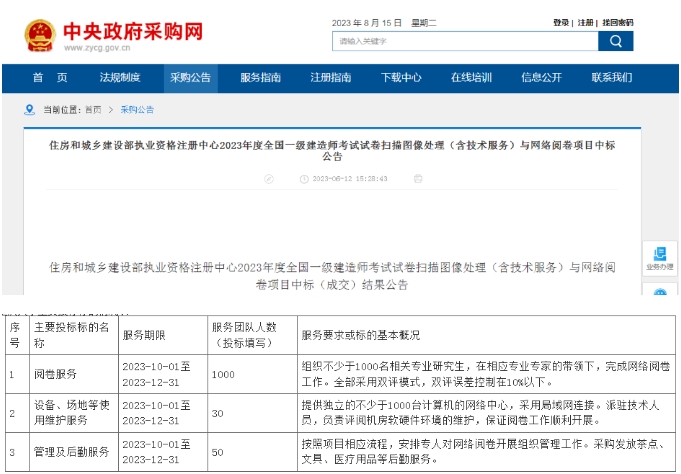Click the 中标（成交）结果公告 body heading

[332, 276]
